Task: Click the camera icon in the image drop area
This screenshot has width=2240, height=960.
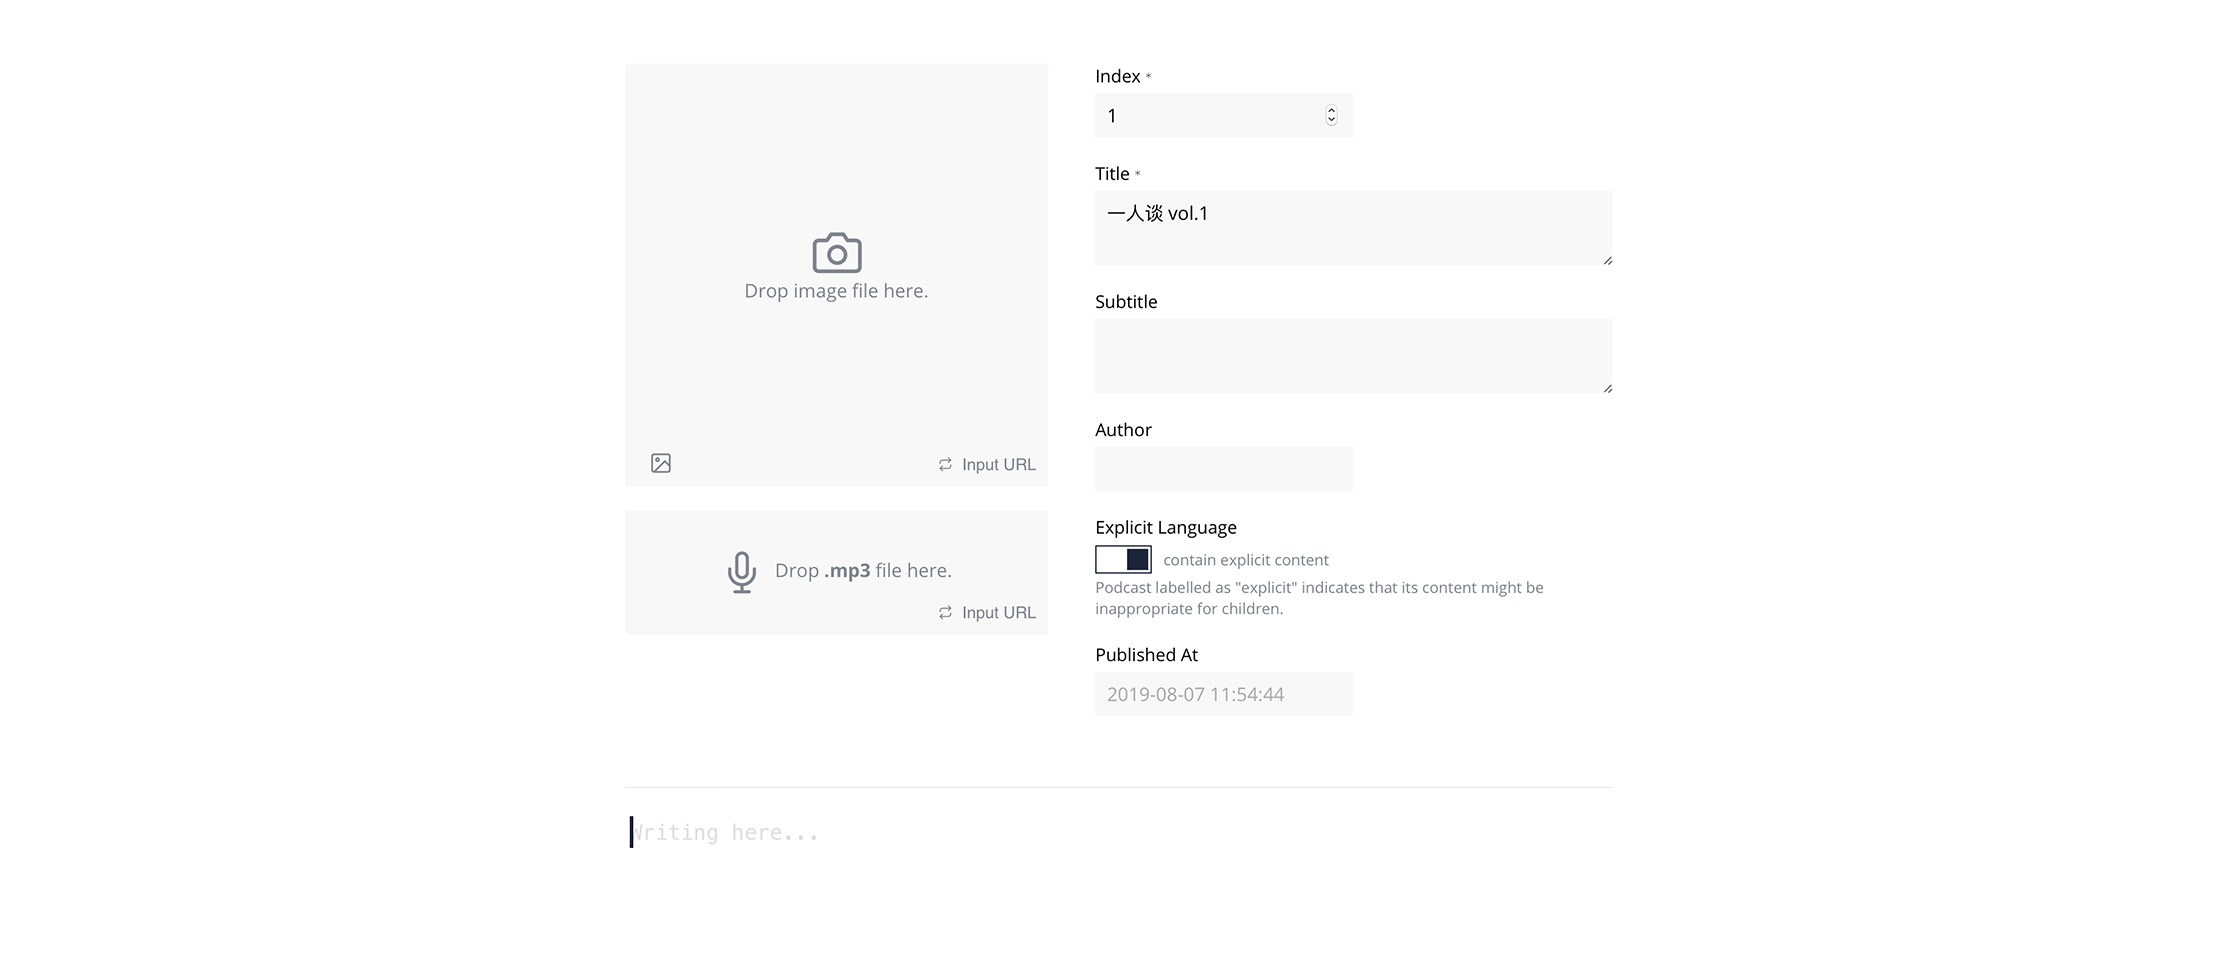Action: [837, 253]
